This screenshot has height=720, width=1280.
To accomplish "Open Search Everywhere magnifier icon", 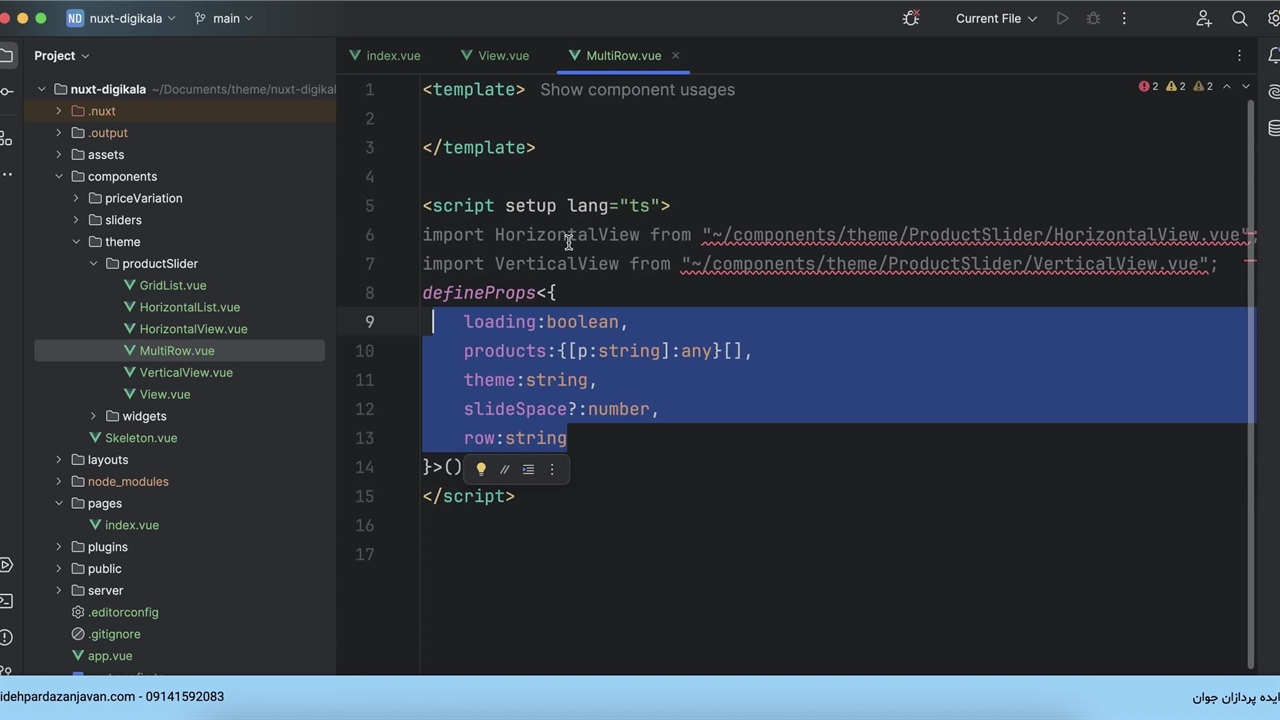I will click(1239, 18).
